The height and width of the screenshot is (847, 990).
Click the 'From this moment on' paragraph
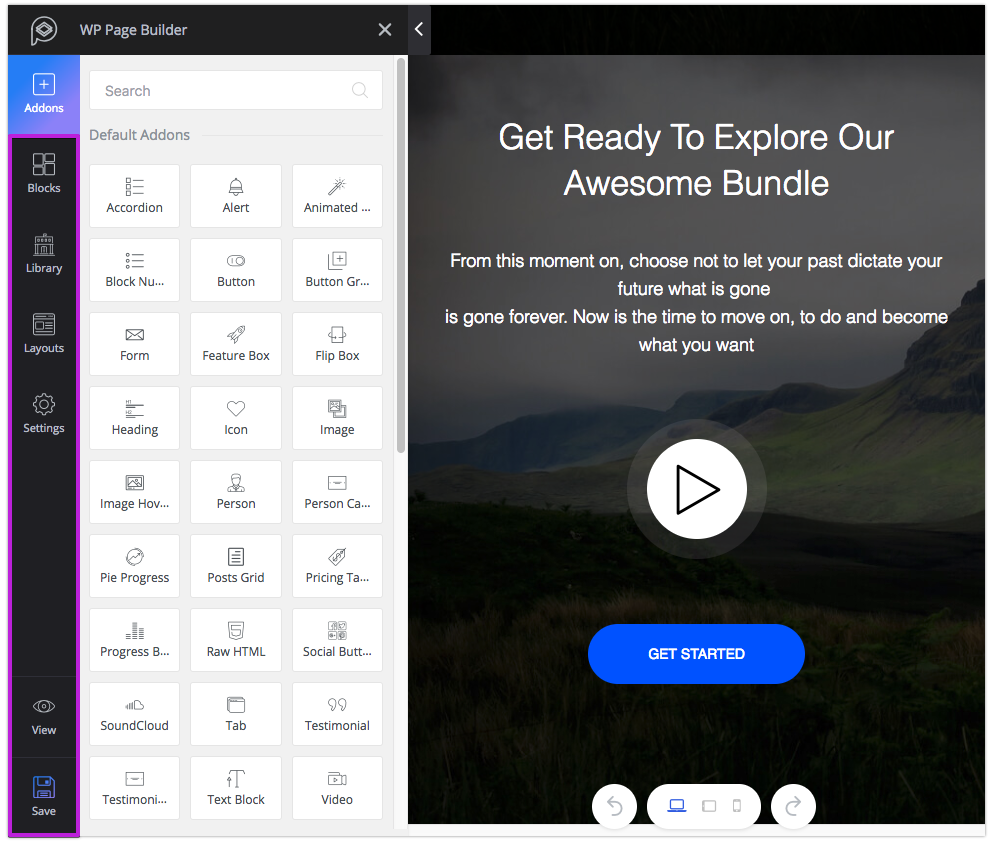tap(696, 302)
